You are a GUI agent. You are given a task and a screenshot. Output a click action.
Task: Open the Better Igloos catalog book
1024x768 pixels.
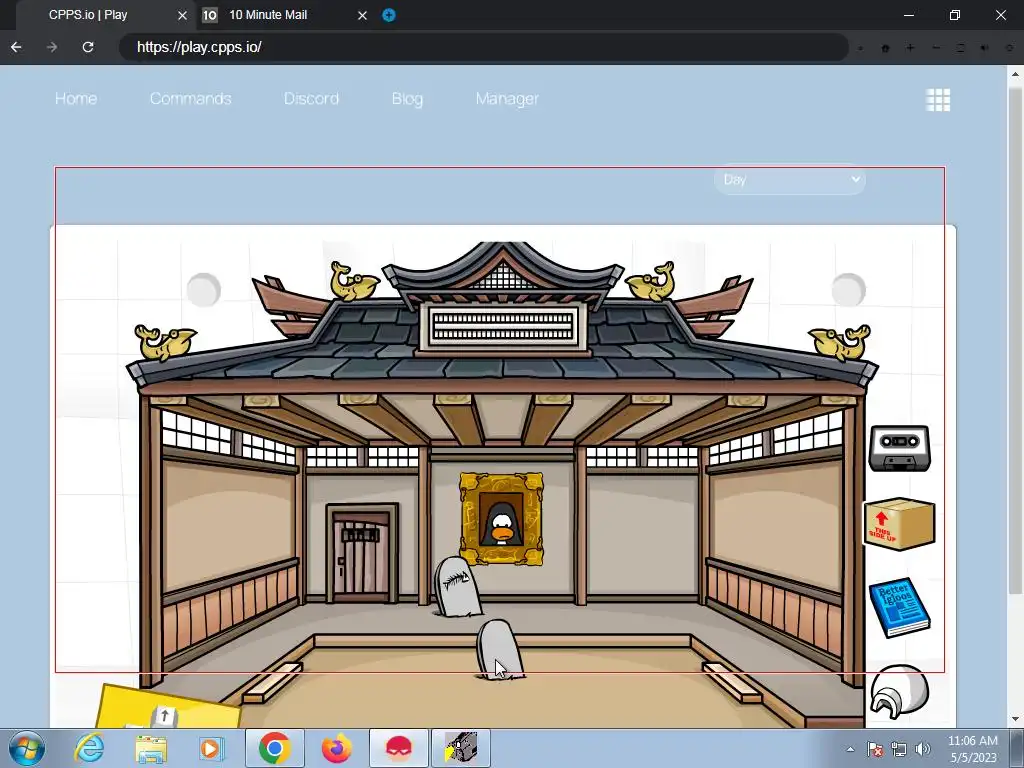[899, 607]
